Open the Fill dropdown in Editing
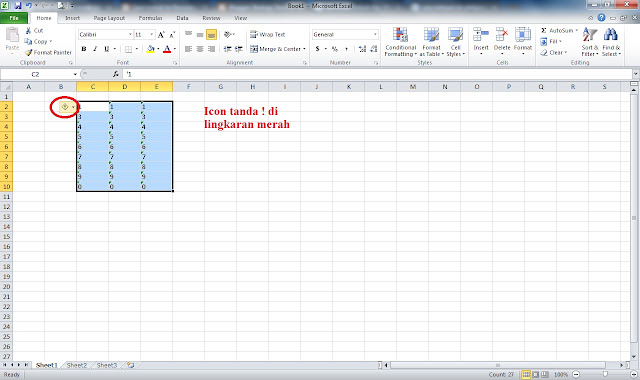The image size is (640, 380). 551,41
